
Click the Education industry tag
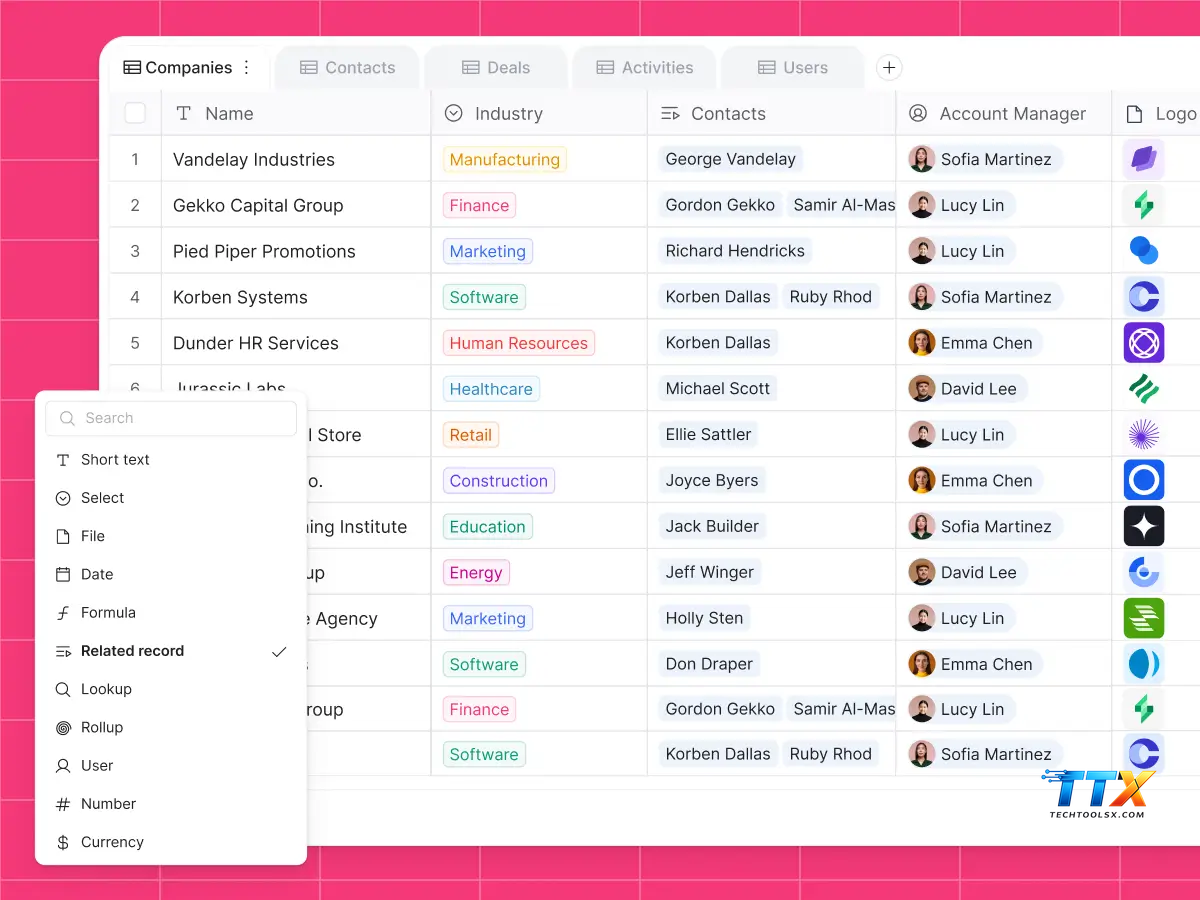click(488, 527)
